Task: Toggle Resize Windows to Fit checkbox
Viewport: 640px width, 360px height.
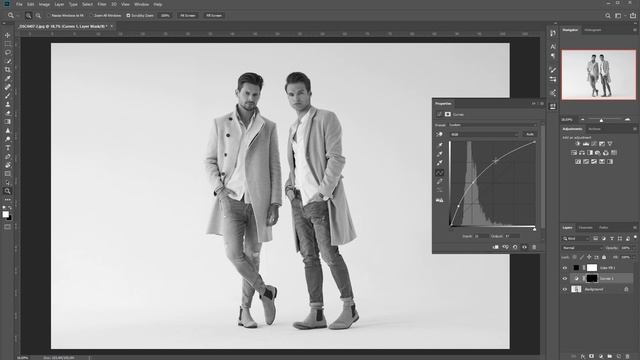Action: pyautogui.click(x=49, y=16)
